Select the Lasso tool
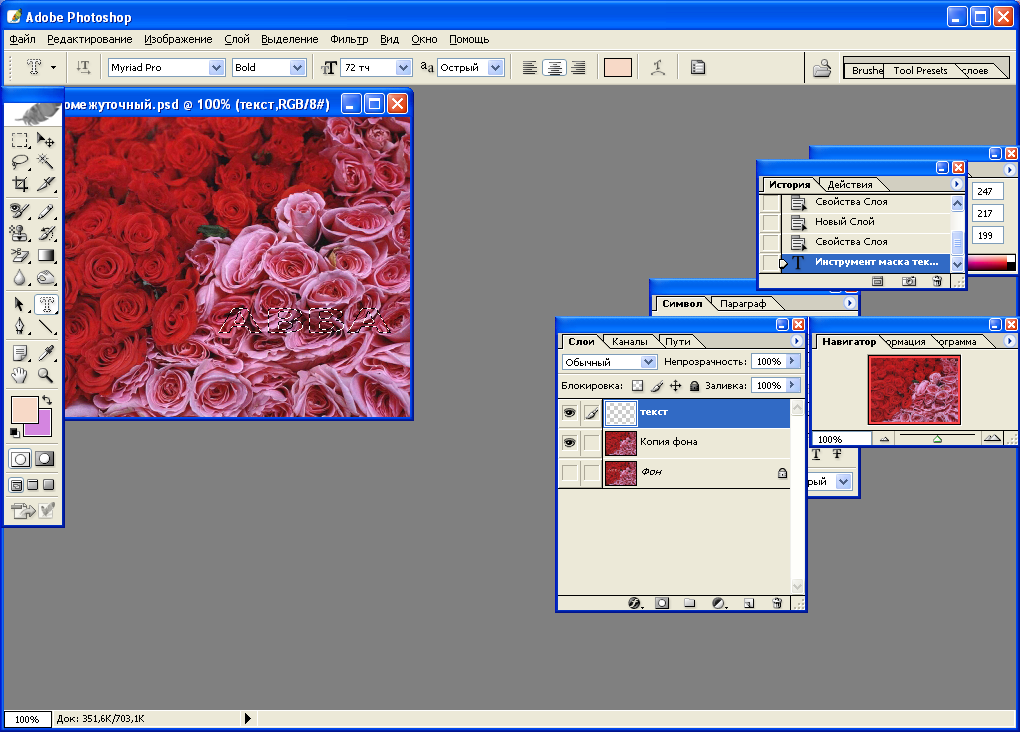The image size is (1020, 732). [x=20, y=161]
